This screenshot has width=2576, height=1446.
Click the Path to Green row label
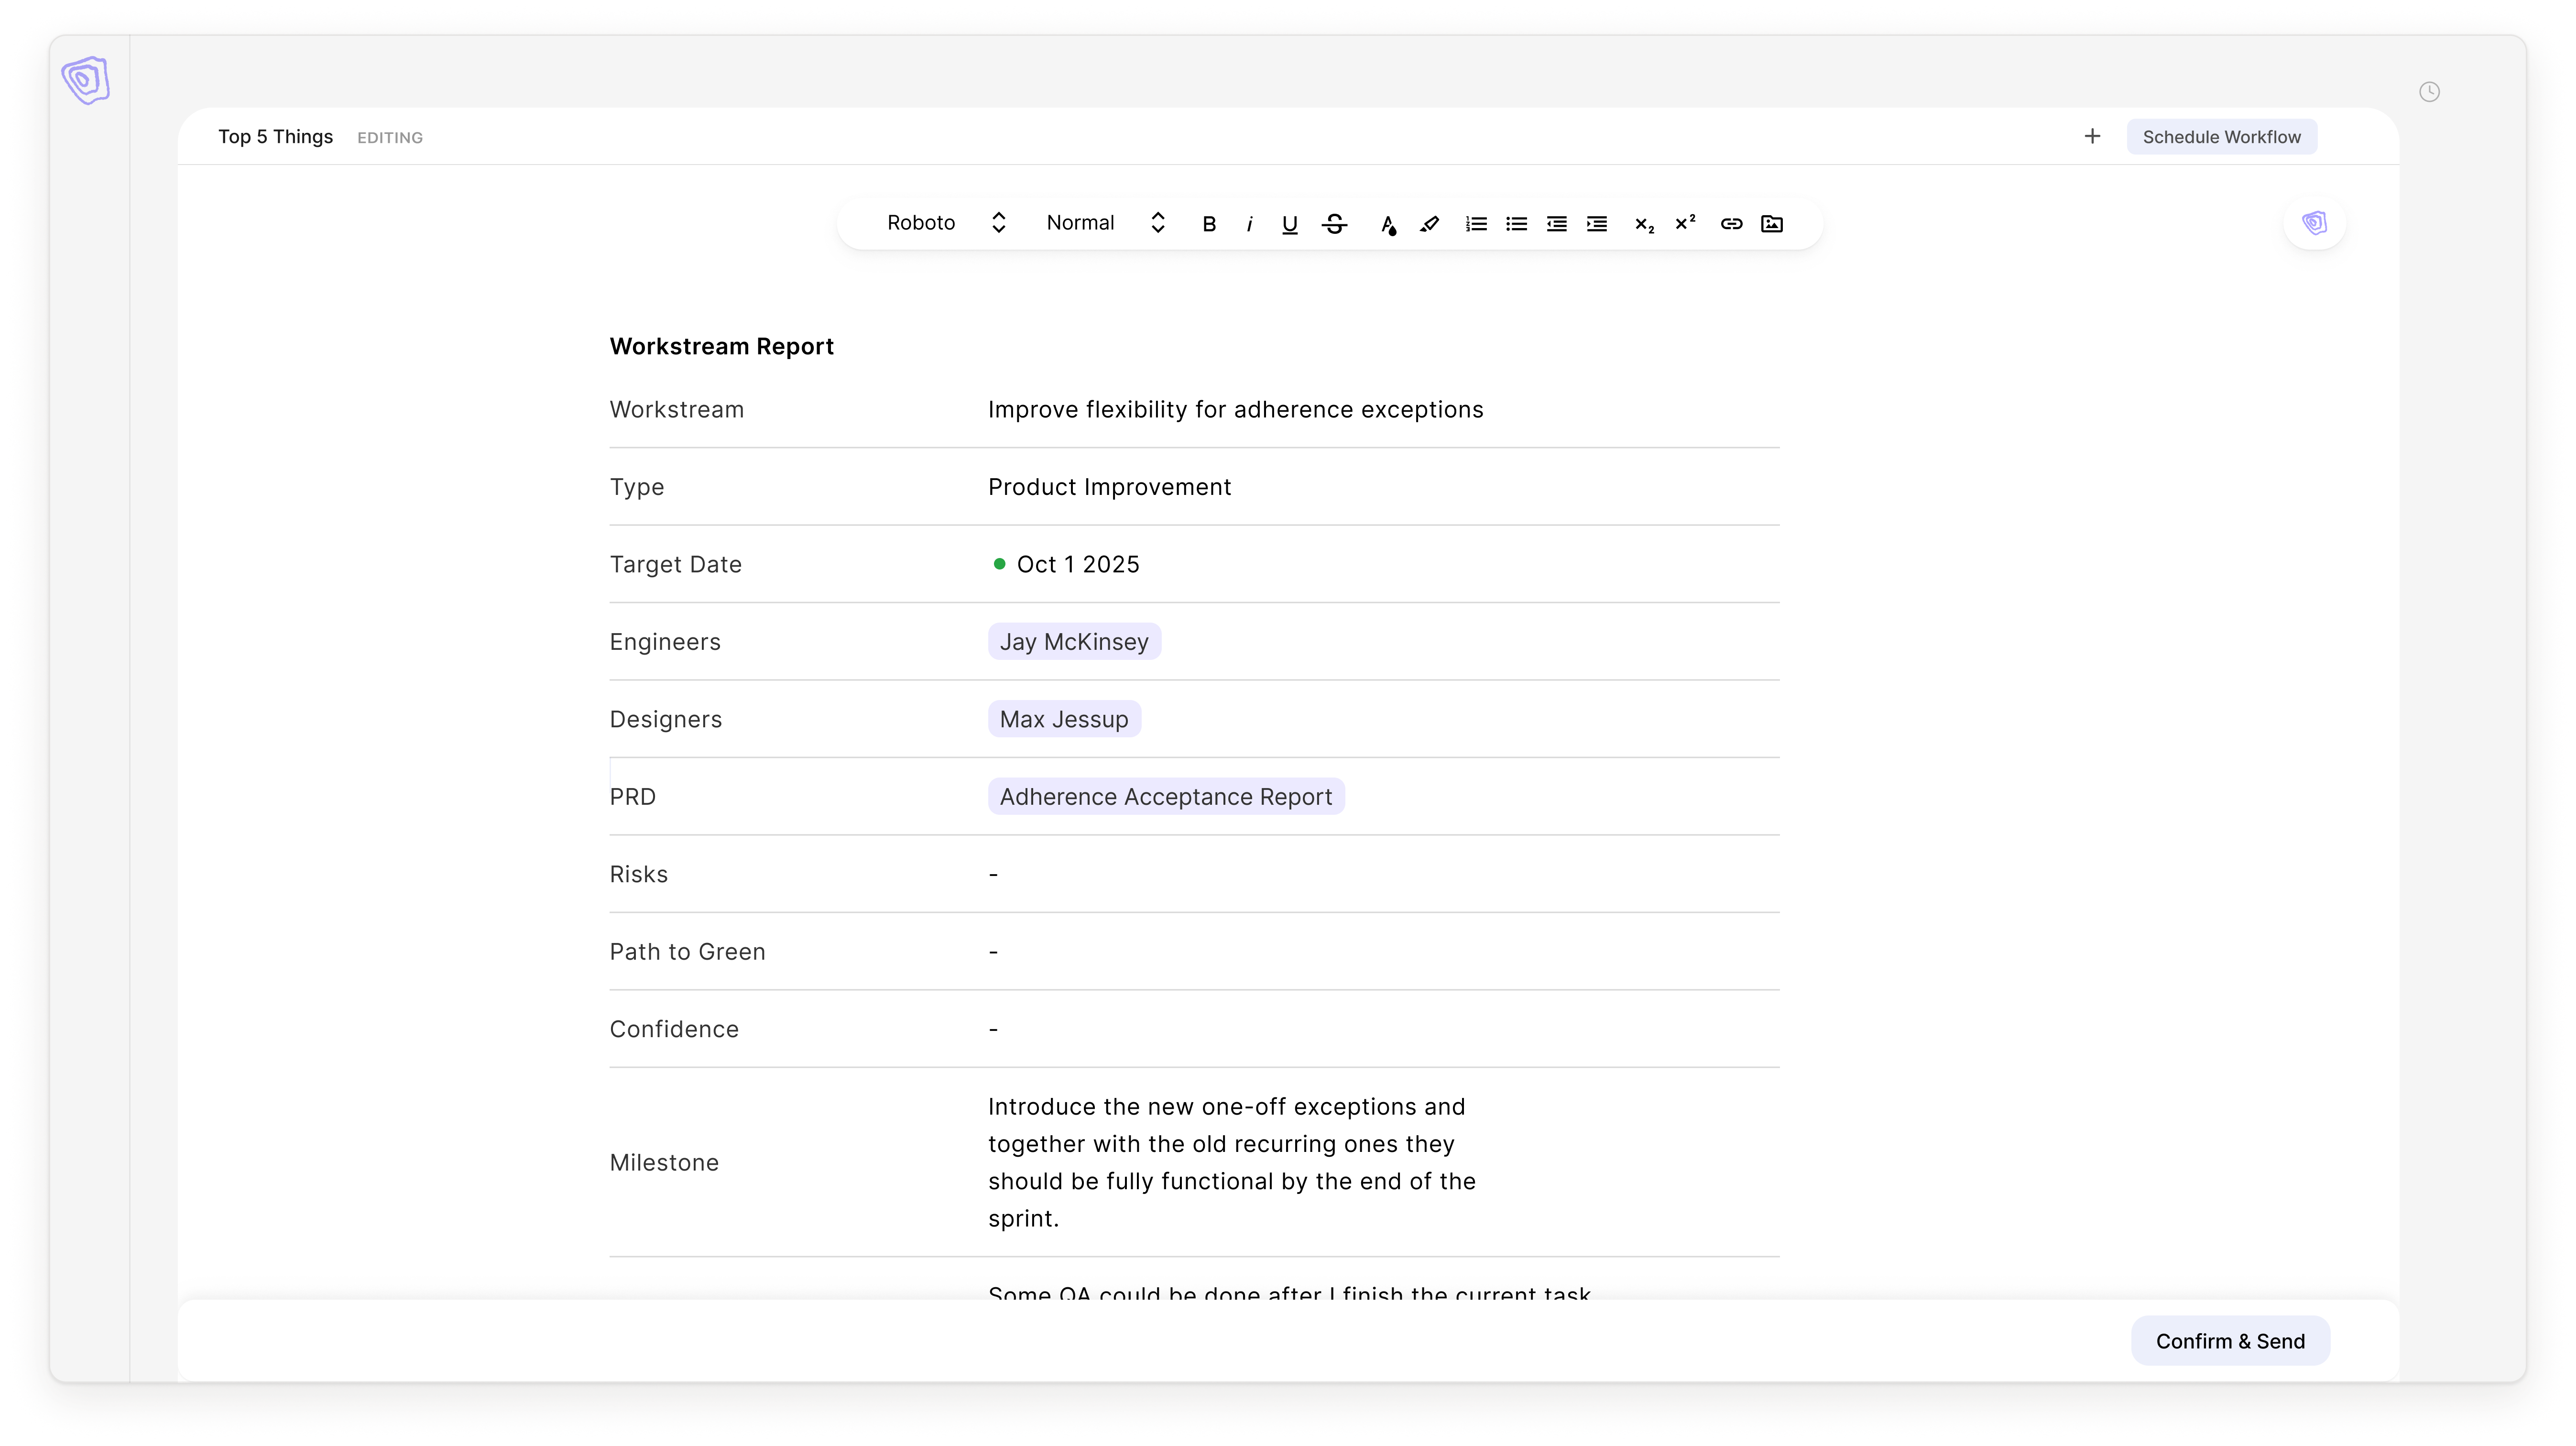(x=688, y=952)
